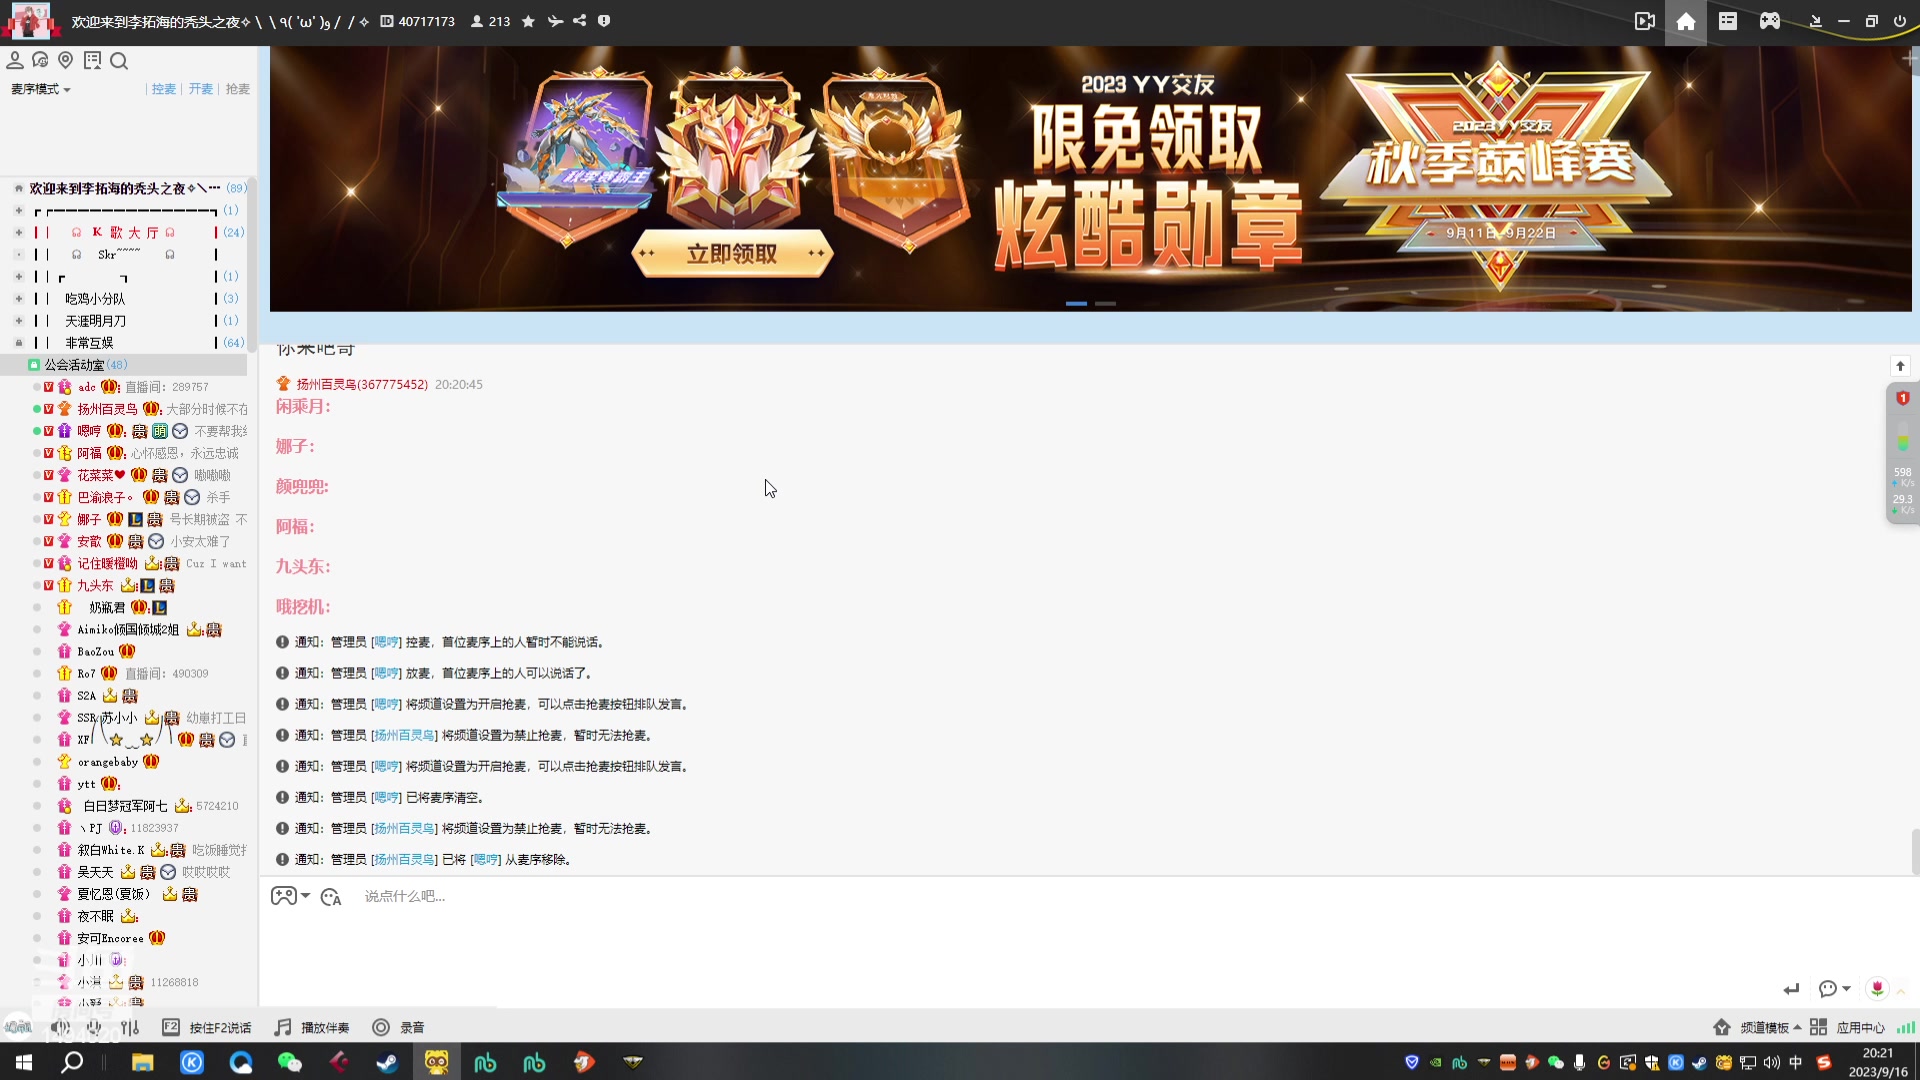Image resolution: width=1920 pixels, height=1080 pixels.
Task: Open 麦序模式 mode dropdown
Action: point(41,89)
